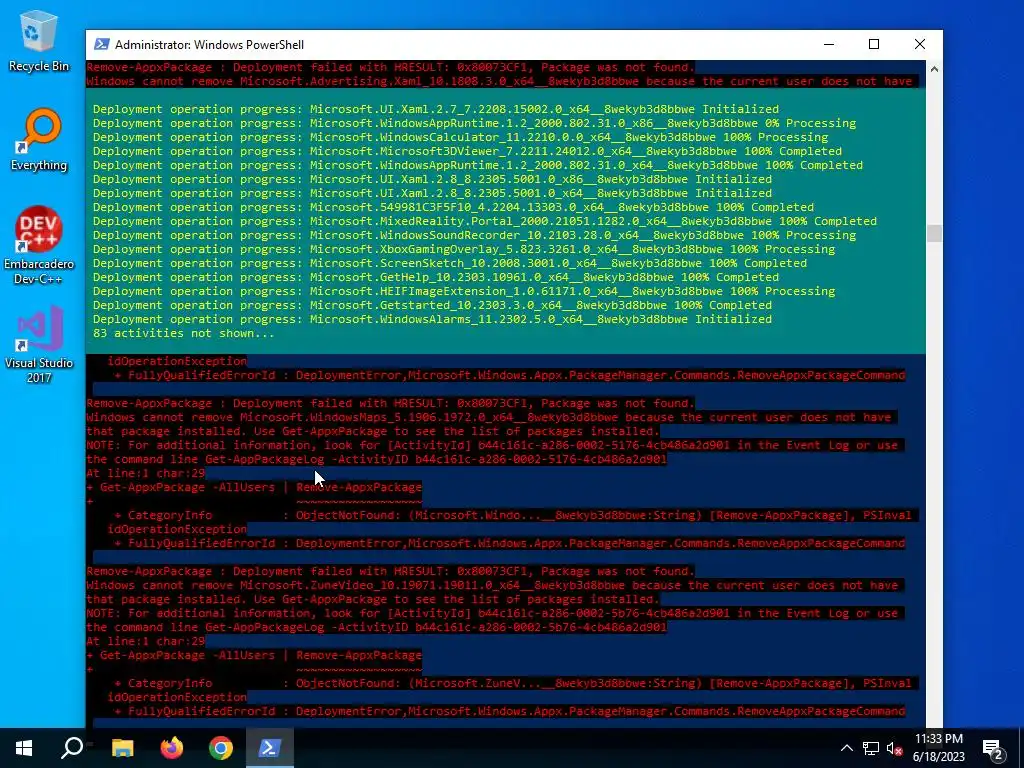Click the WindowsSoundRecorder progress line
Image resolution: width=1024 pixels, height=768 pixels.
click(474, 235)
